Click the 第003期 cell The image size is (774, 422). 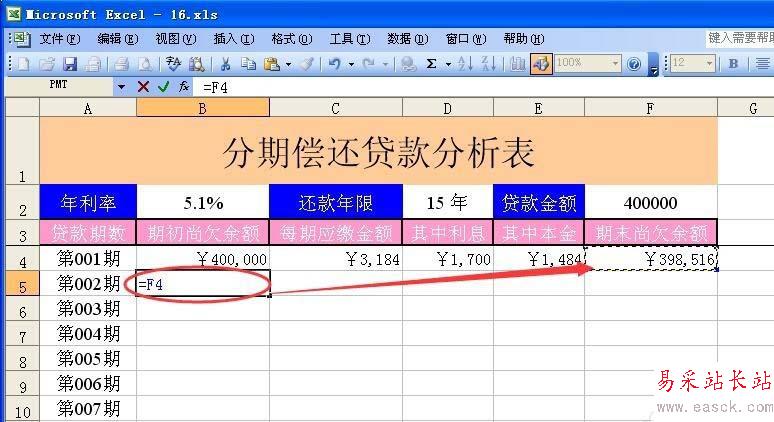tap(88, 308)
